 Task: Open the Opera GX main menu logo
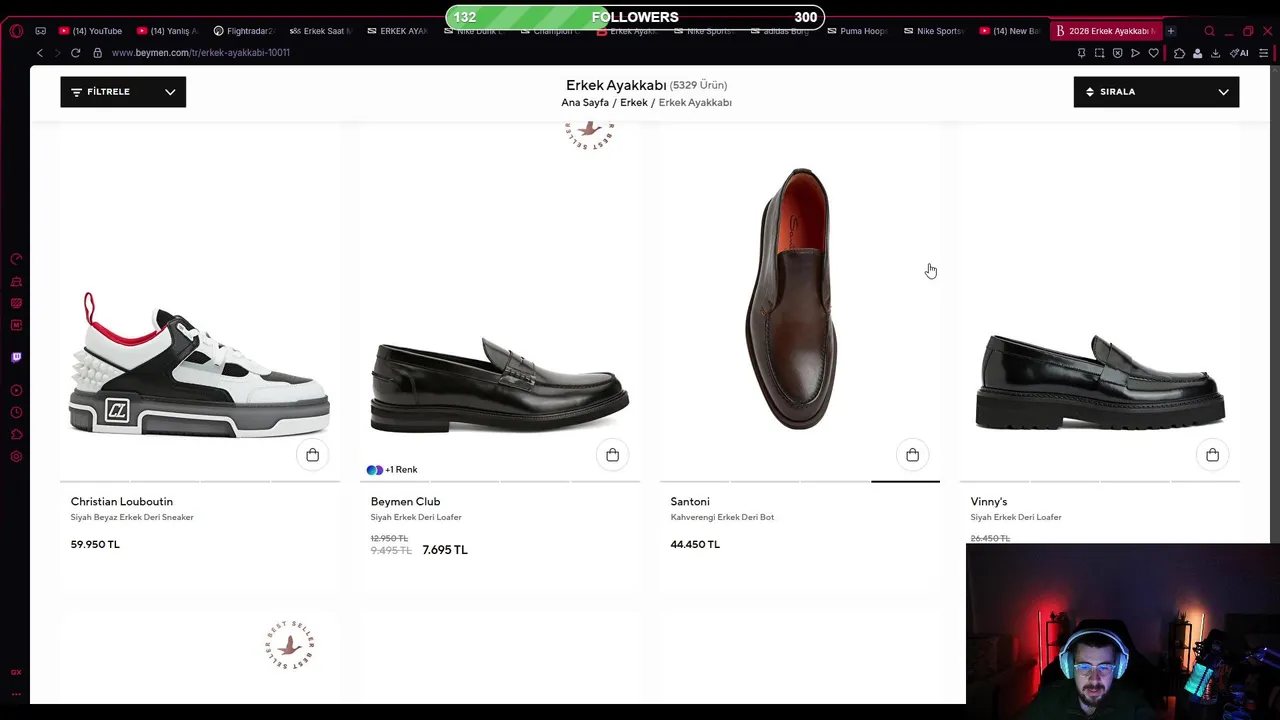point(16,31)
